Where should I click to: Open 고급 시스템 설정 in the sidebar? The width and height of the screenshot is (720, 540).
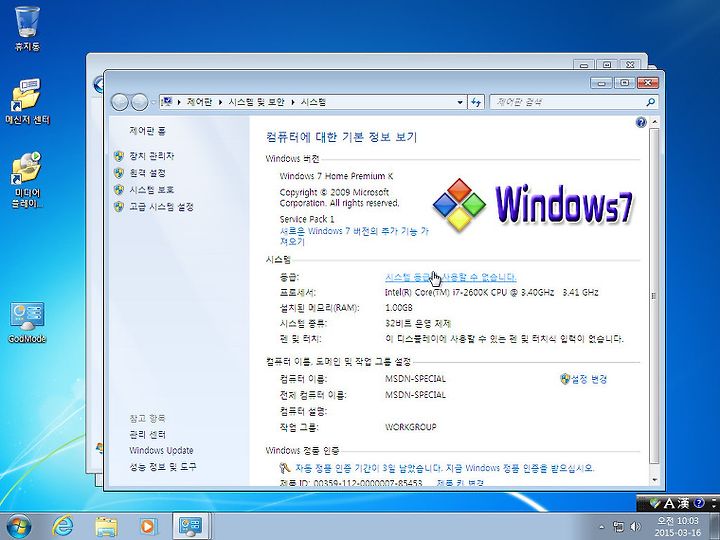161,207
